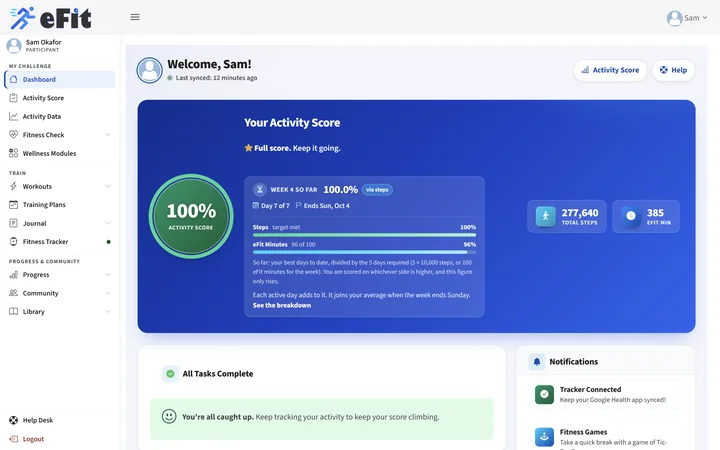Image resolution: width=720 pixels, height=450 pixels.
Task: Click the Fitness Games joystick icon
Action: point(544,437)
